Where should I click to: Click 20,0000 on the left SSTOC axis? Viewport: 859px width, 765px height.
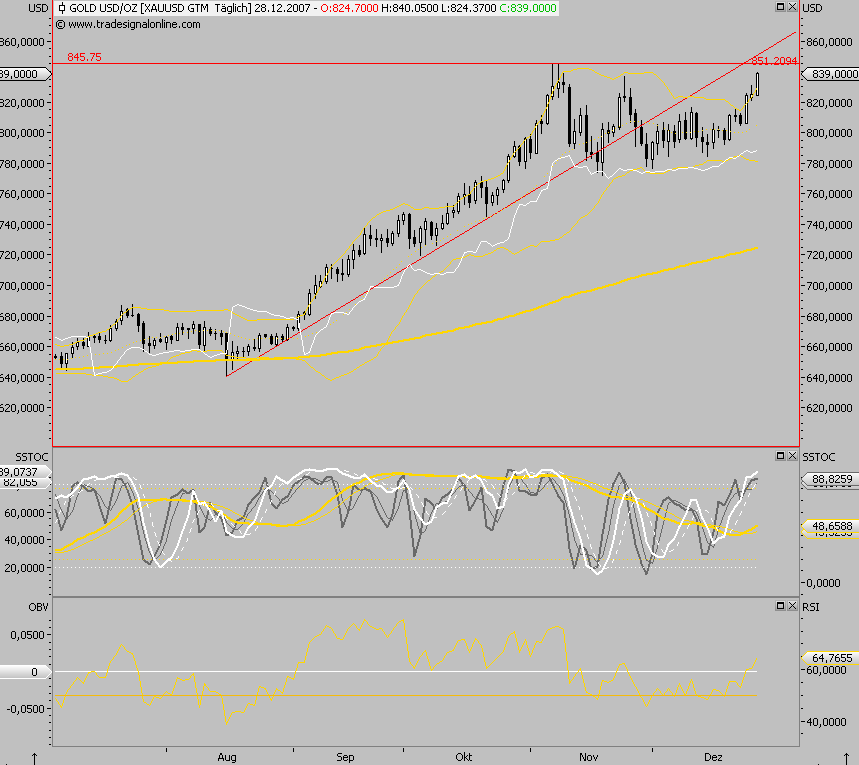tap(24, 568)
